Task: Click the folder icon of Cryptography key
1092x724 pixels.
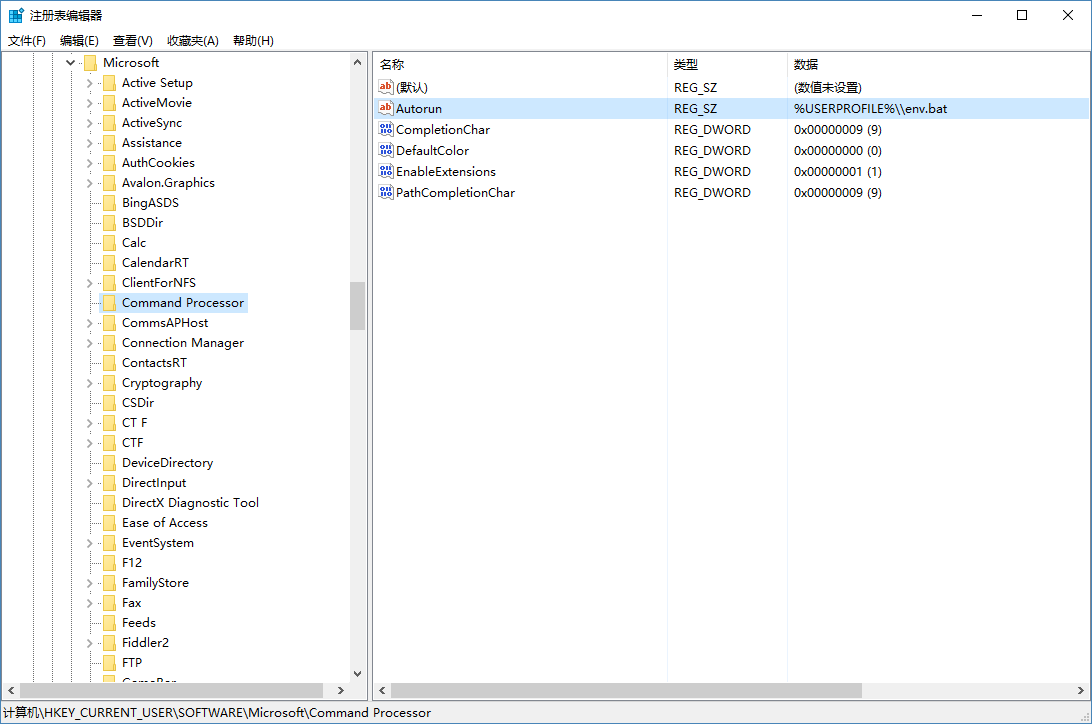Action: point(110,382)
